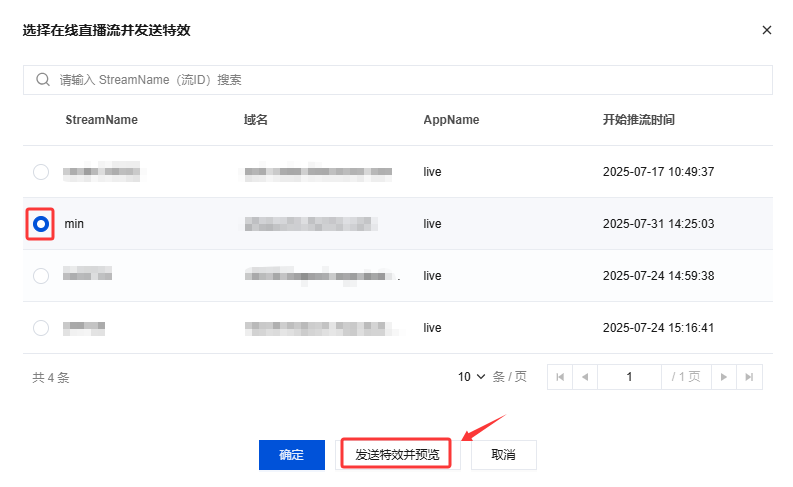Click timestamp 2025-07-24 14:59:38
The width and height of the screenshot is (793, 487).
click(658, 276)
